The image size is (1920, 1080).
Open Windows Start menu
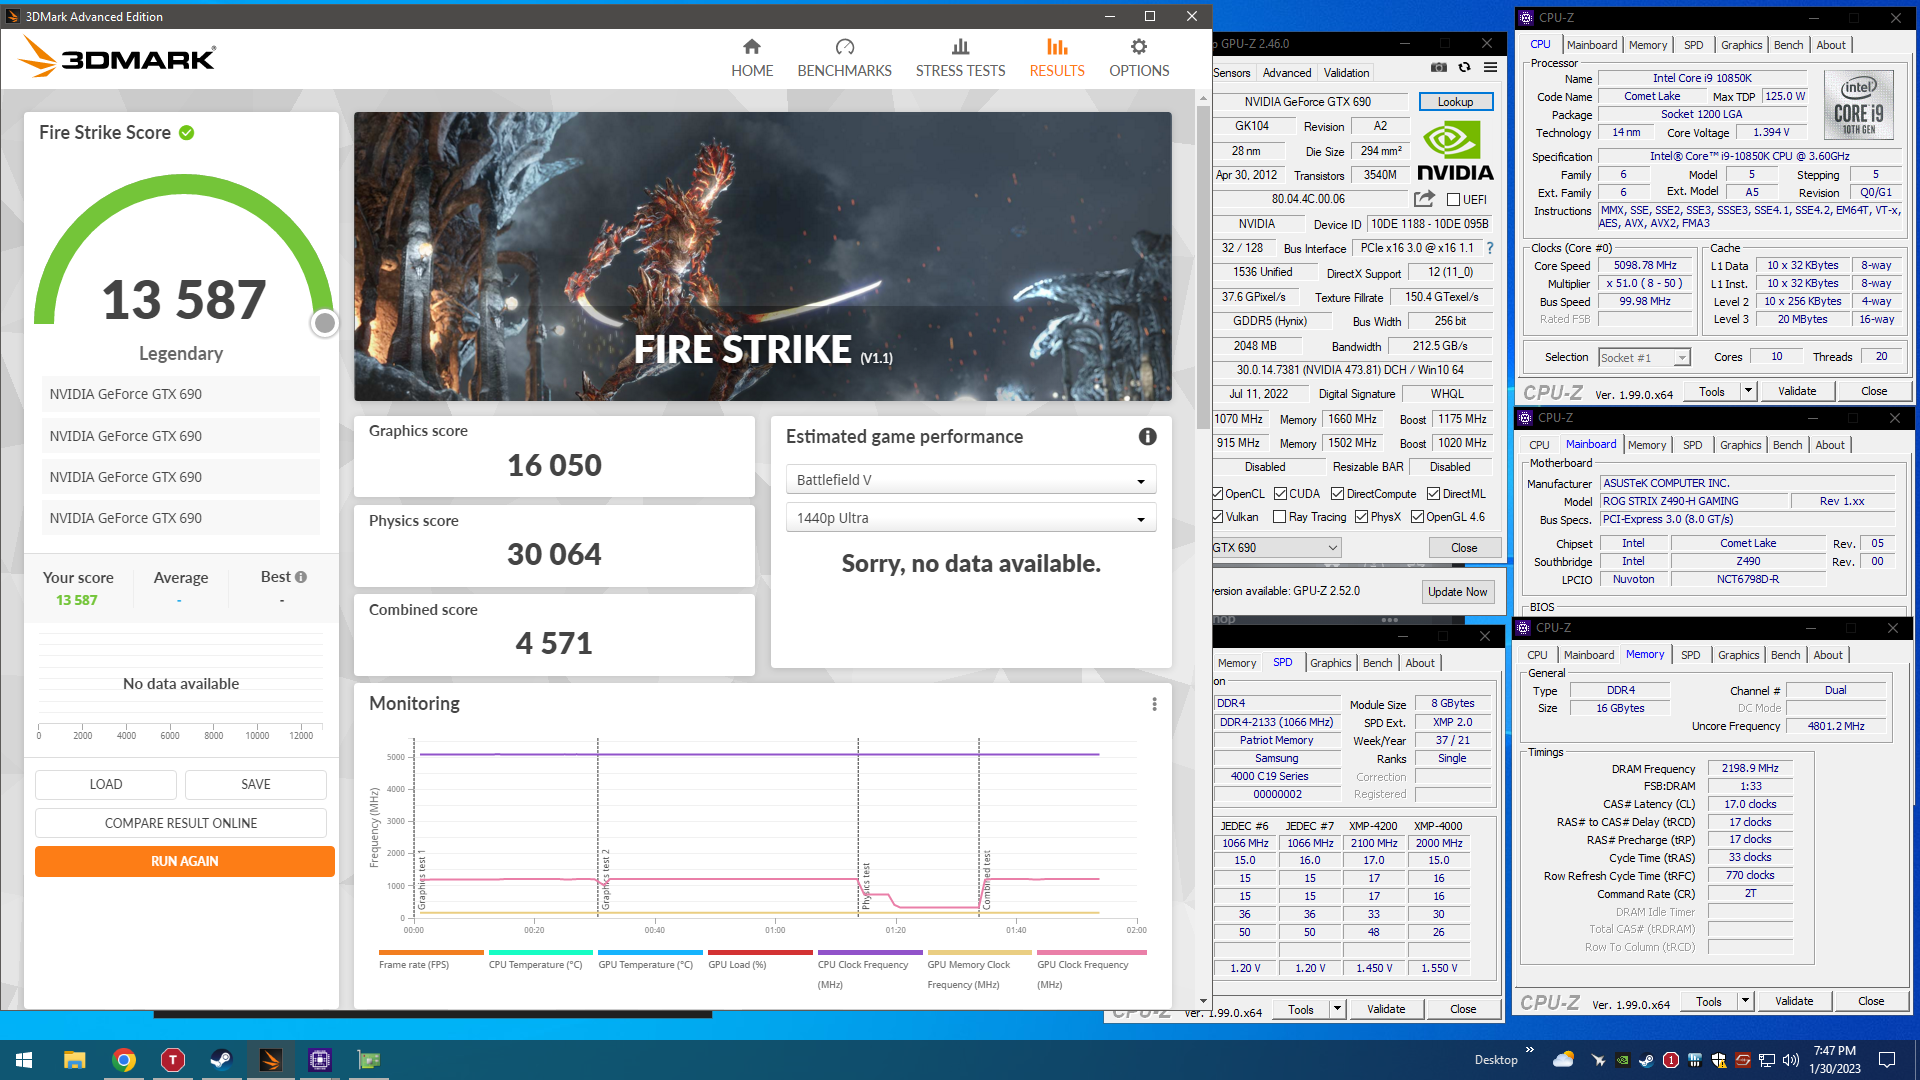coord(24,1060)
